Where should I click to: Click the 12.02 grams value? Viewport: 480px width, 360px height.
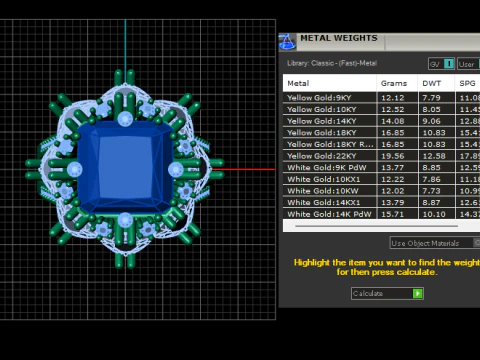click(x=393, y=191)
